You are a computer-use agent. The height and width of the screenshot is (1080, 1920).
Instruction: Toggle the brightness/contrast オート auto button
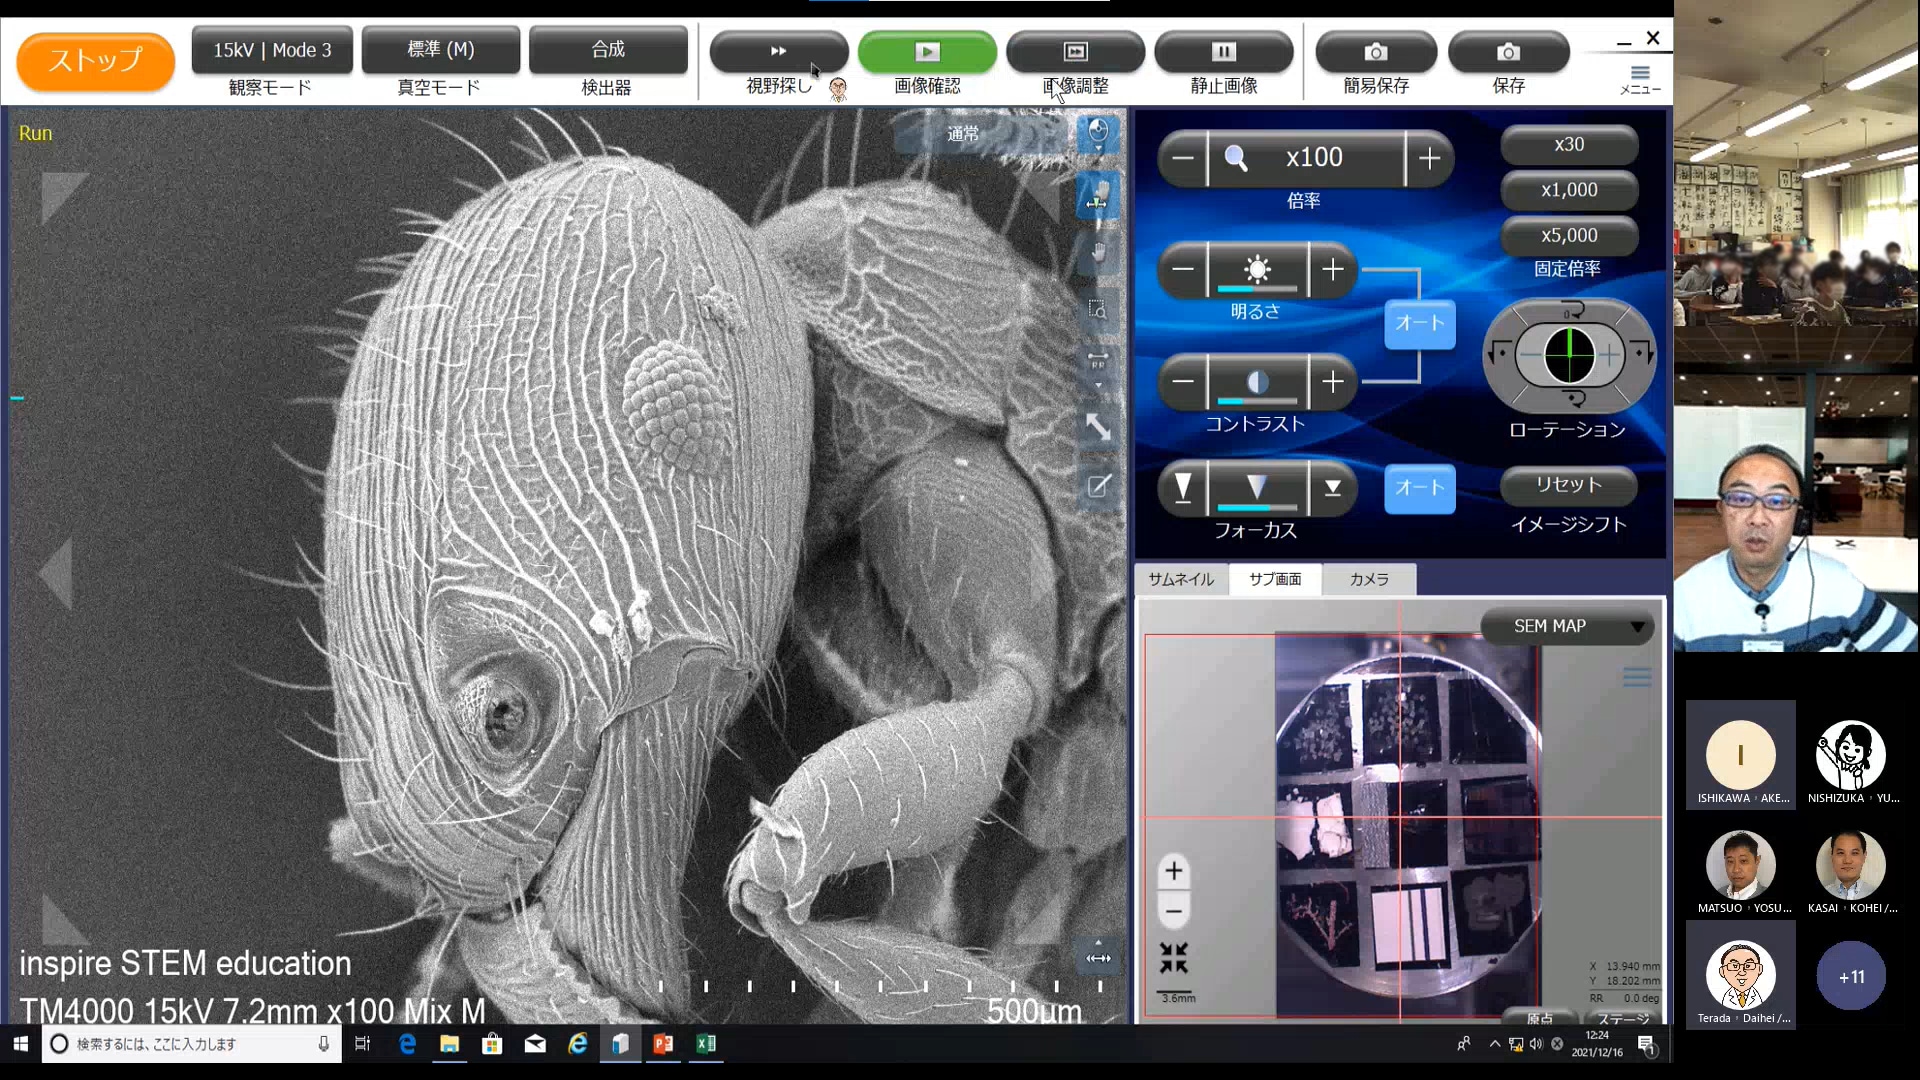tap(1420, 323)
